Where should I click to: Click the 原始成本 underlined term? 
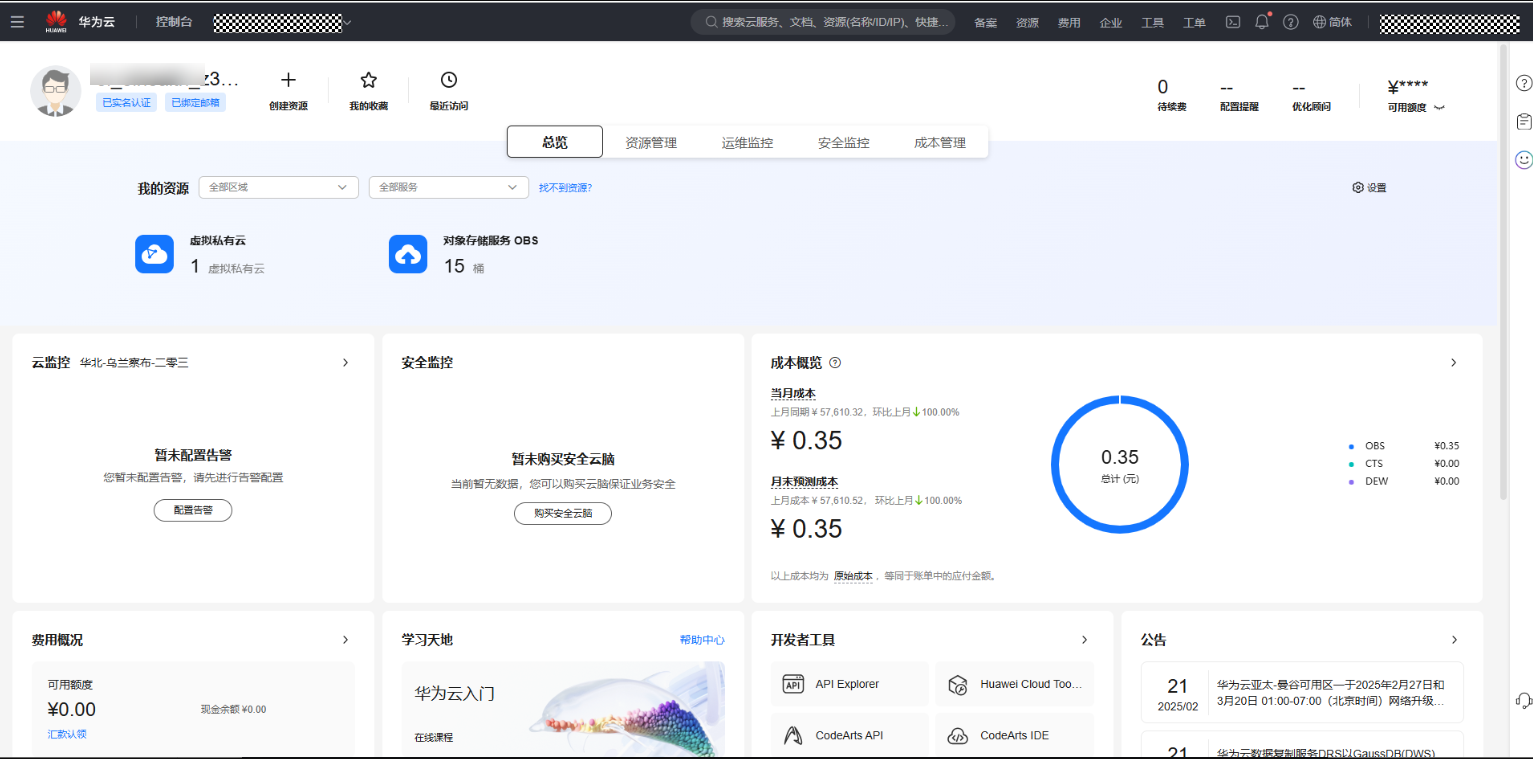click(853, 576)
